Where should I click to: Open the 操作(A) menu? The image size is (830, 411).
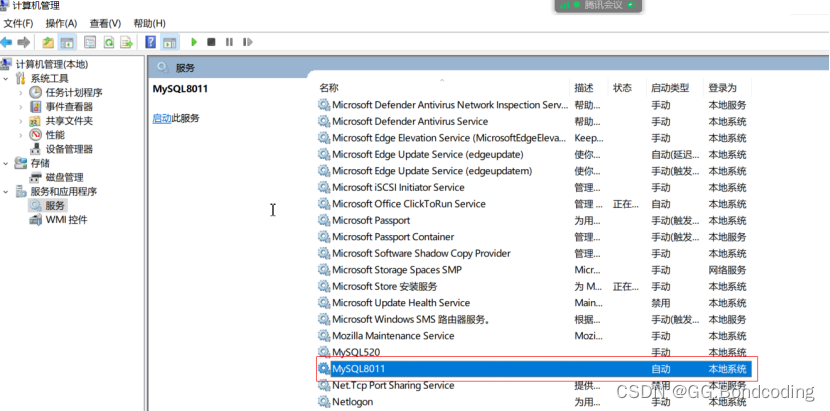point(61,23)
